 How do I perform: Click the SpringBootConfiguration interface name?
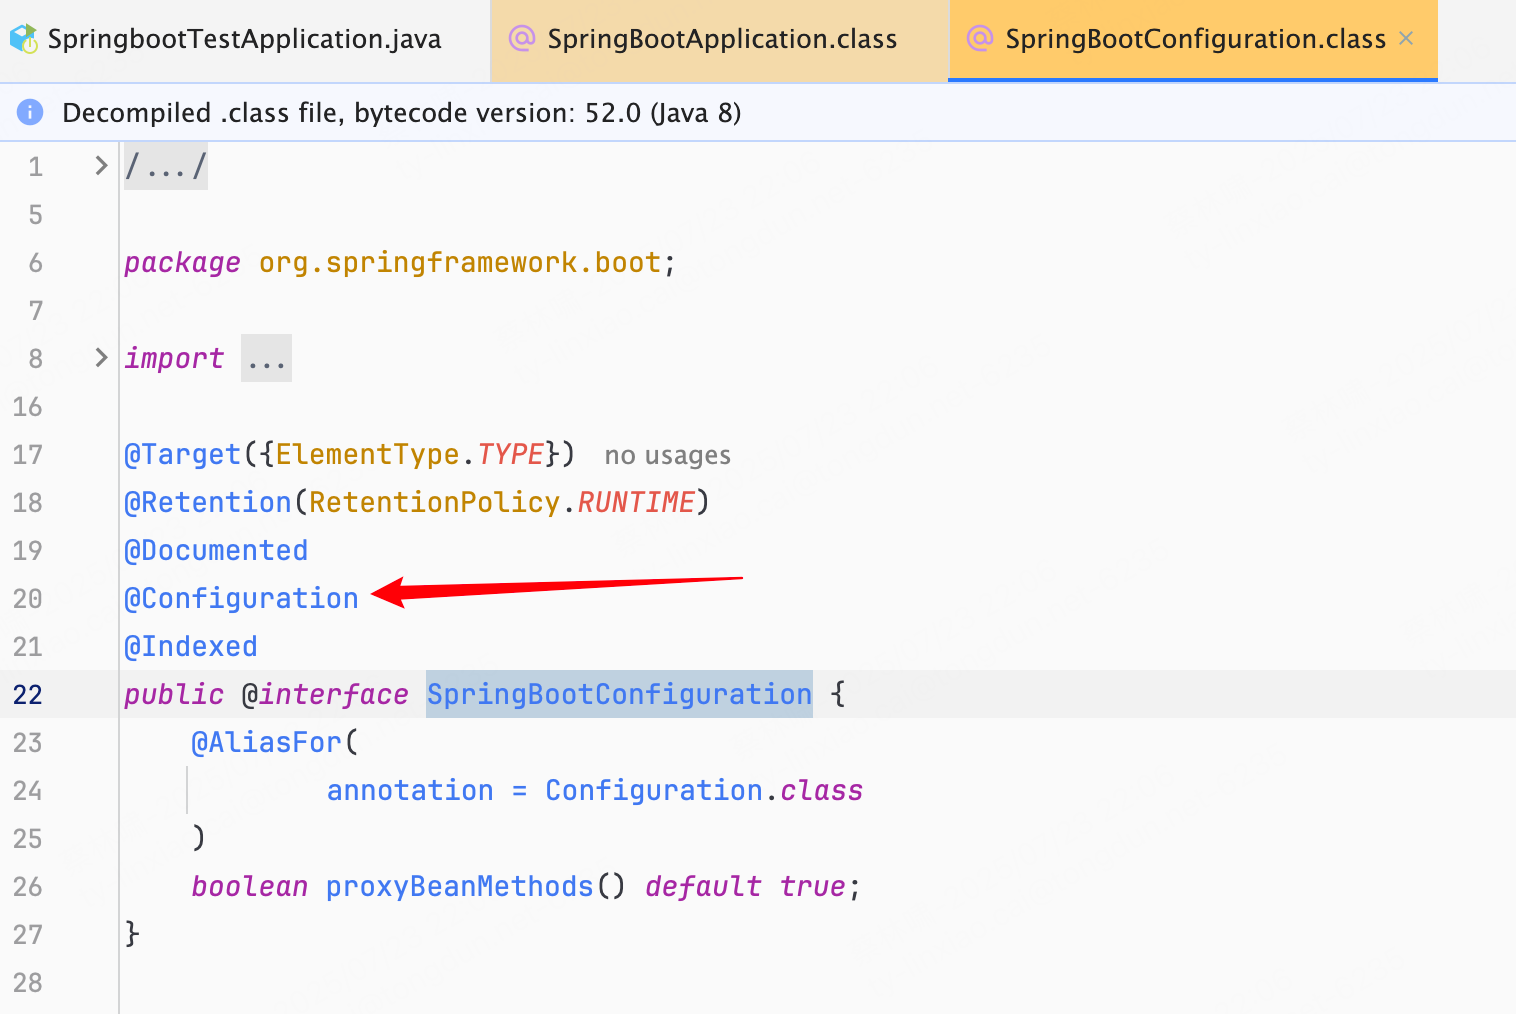click(x=619, y=694)
